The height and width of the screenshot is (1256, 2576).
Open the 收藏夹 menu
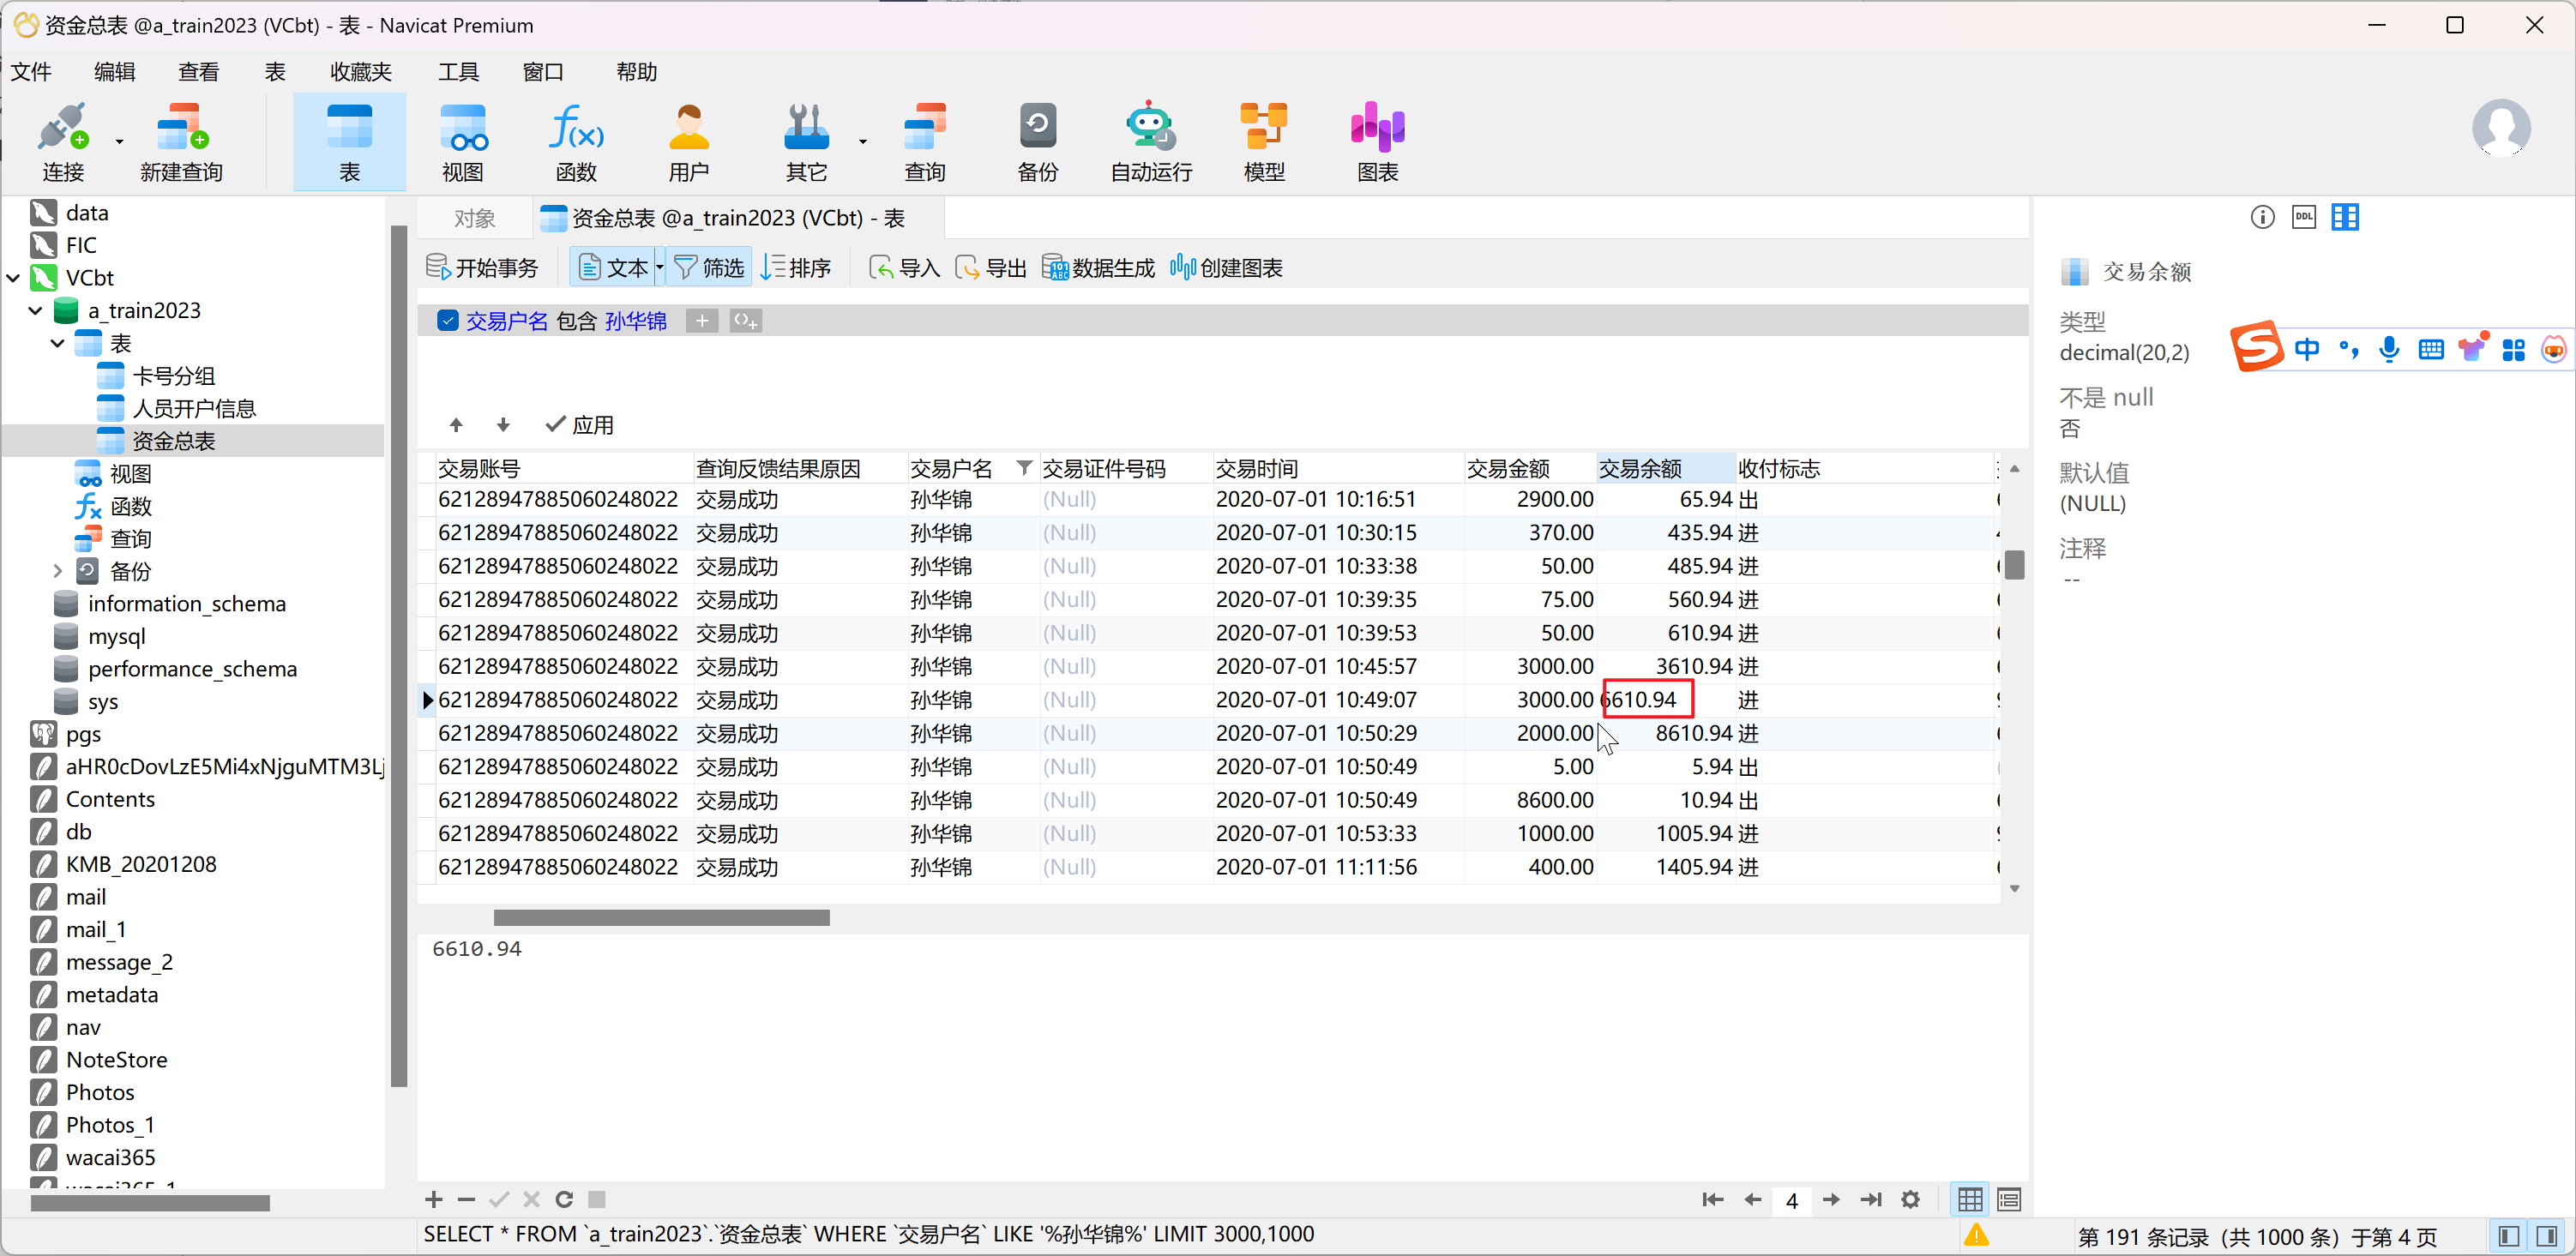[x=360, y=72]
